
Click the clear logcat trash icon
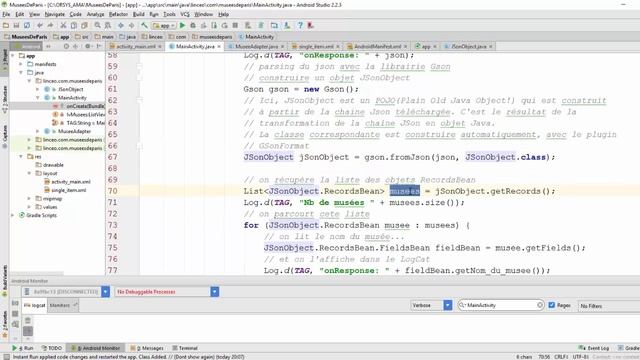28,320
